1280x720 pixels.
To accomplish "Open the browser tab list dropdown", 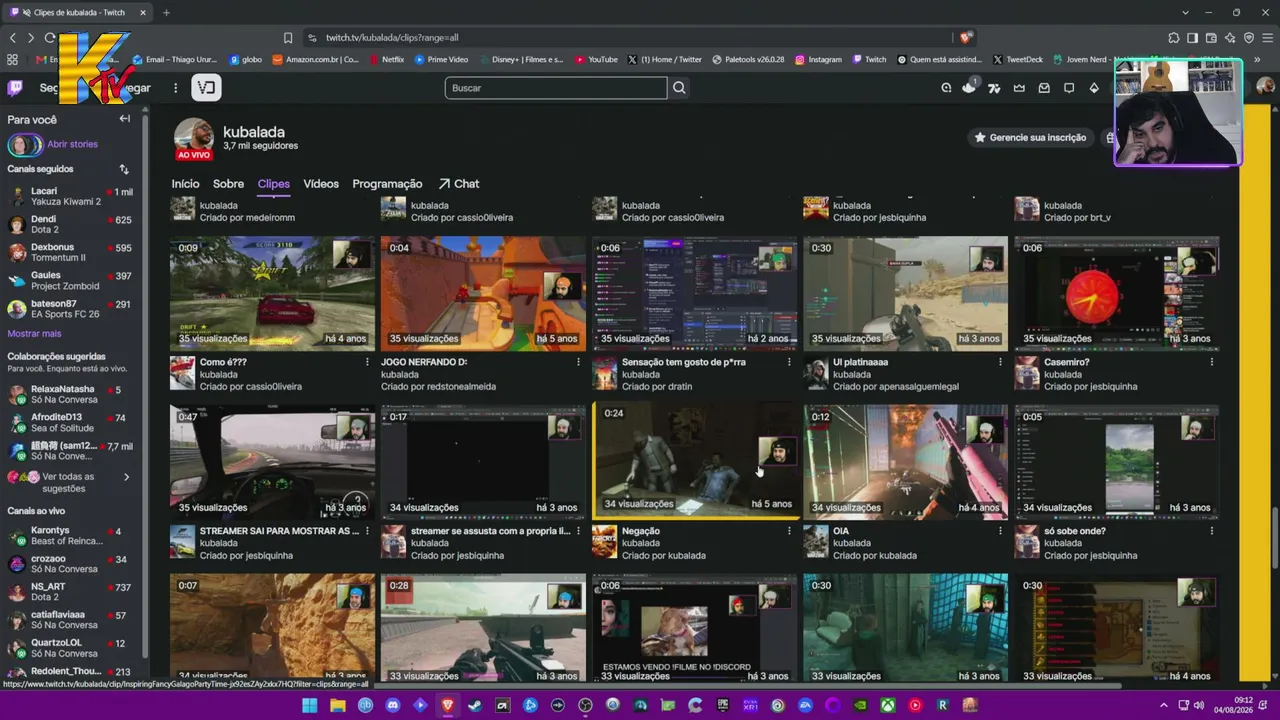I will pyautogui.click(x=1185, y=12).
